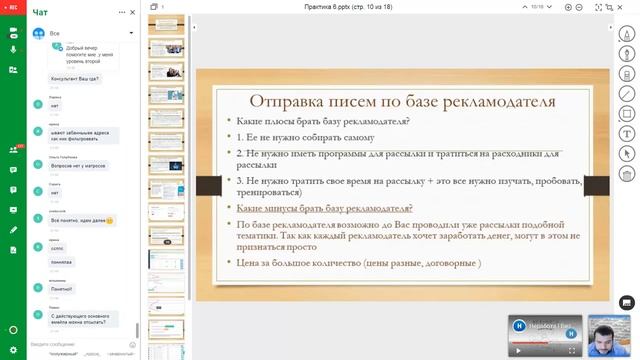The width and height of the screenshot is (640, 360).
Task: Expand the Все recipients dropdown
Action: click(131, 33)
